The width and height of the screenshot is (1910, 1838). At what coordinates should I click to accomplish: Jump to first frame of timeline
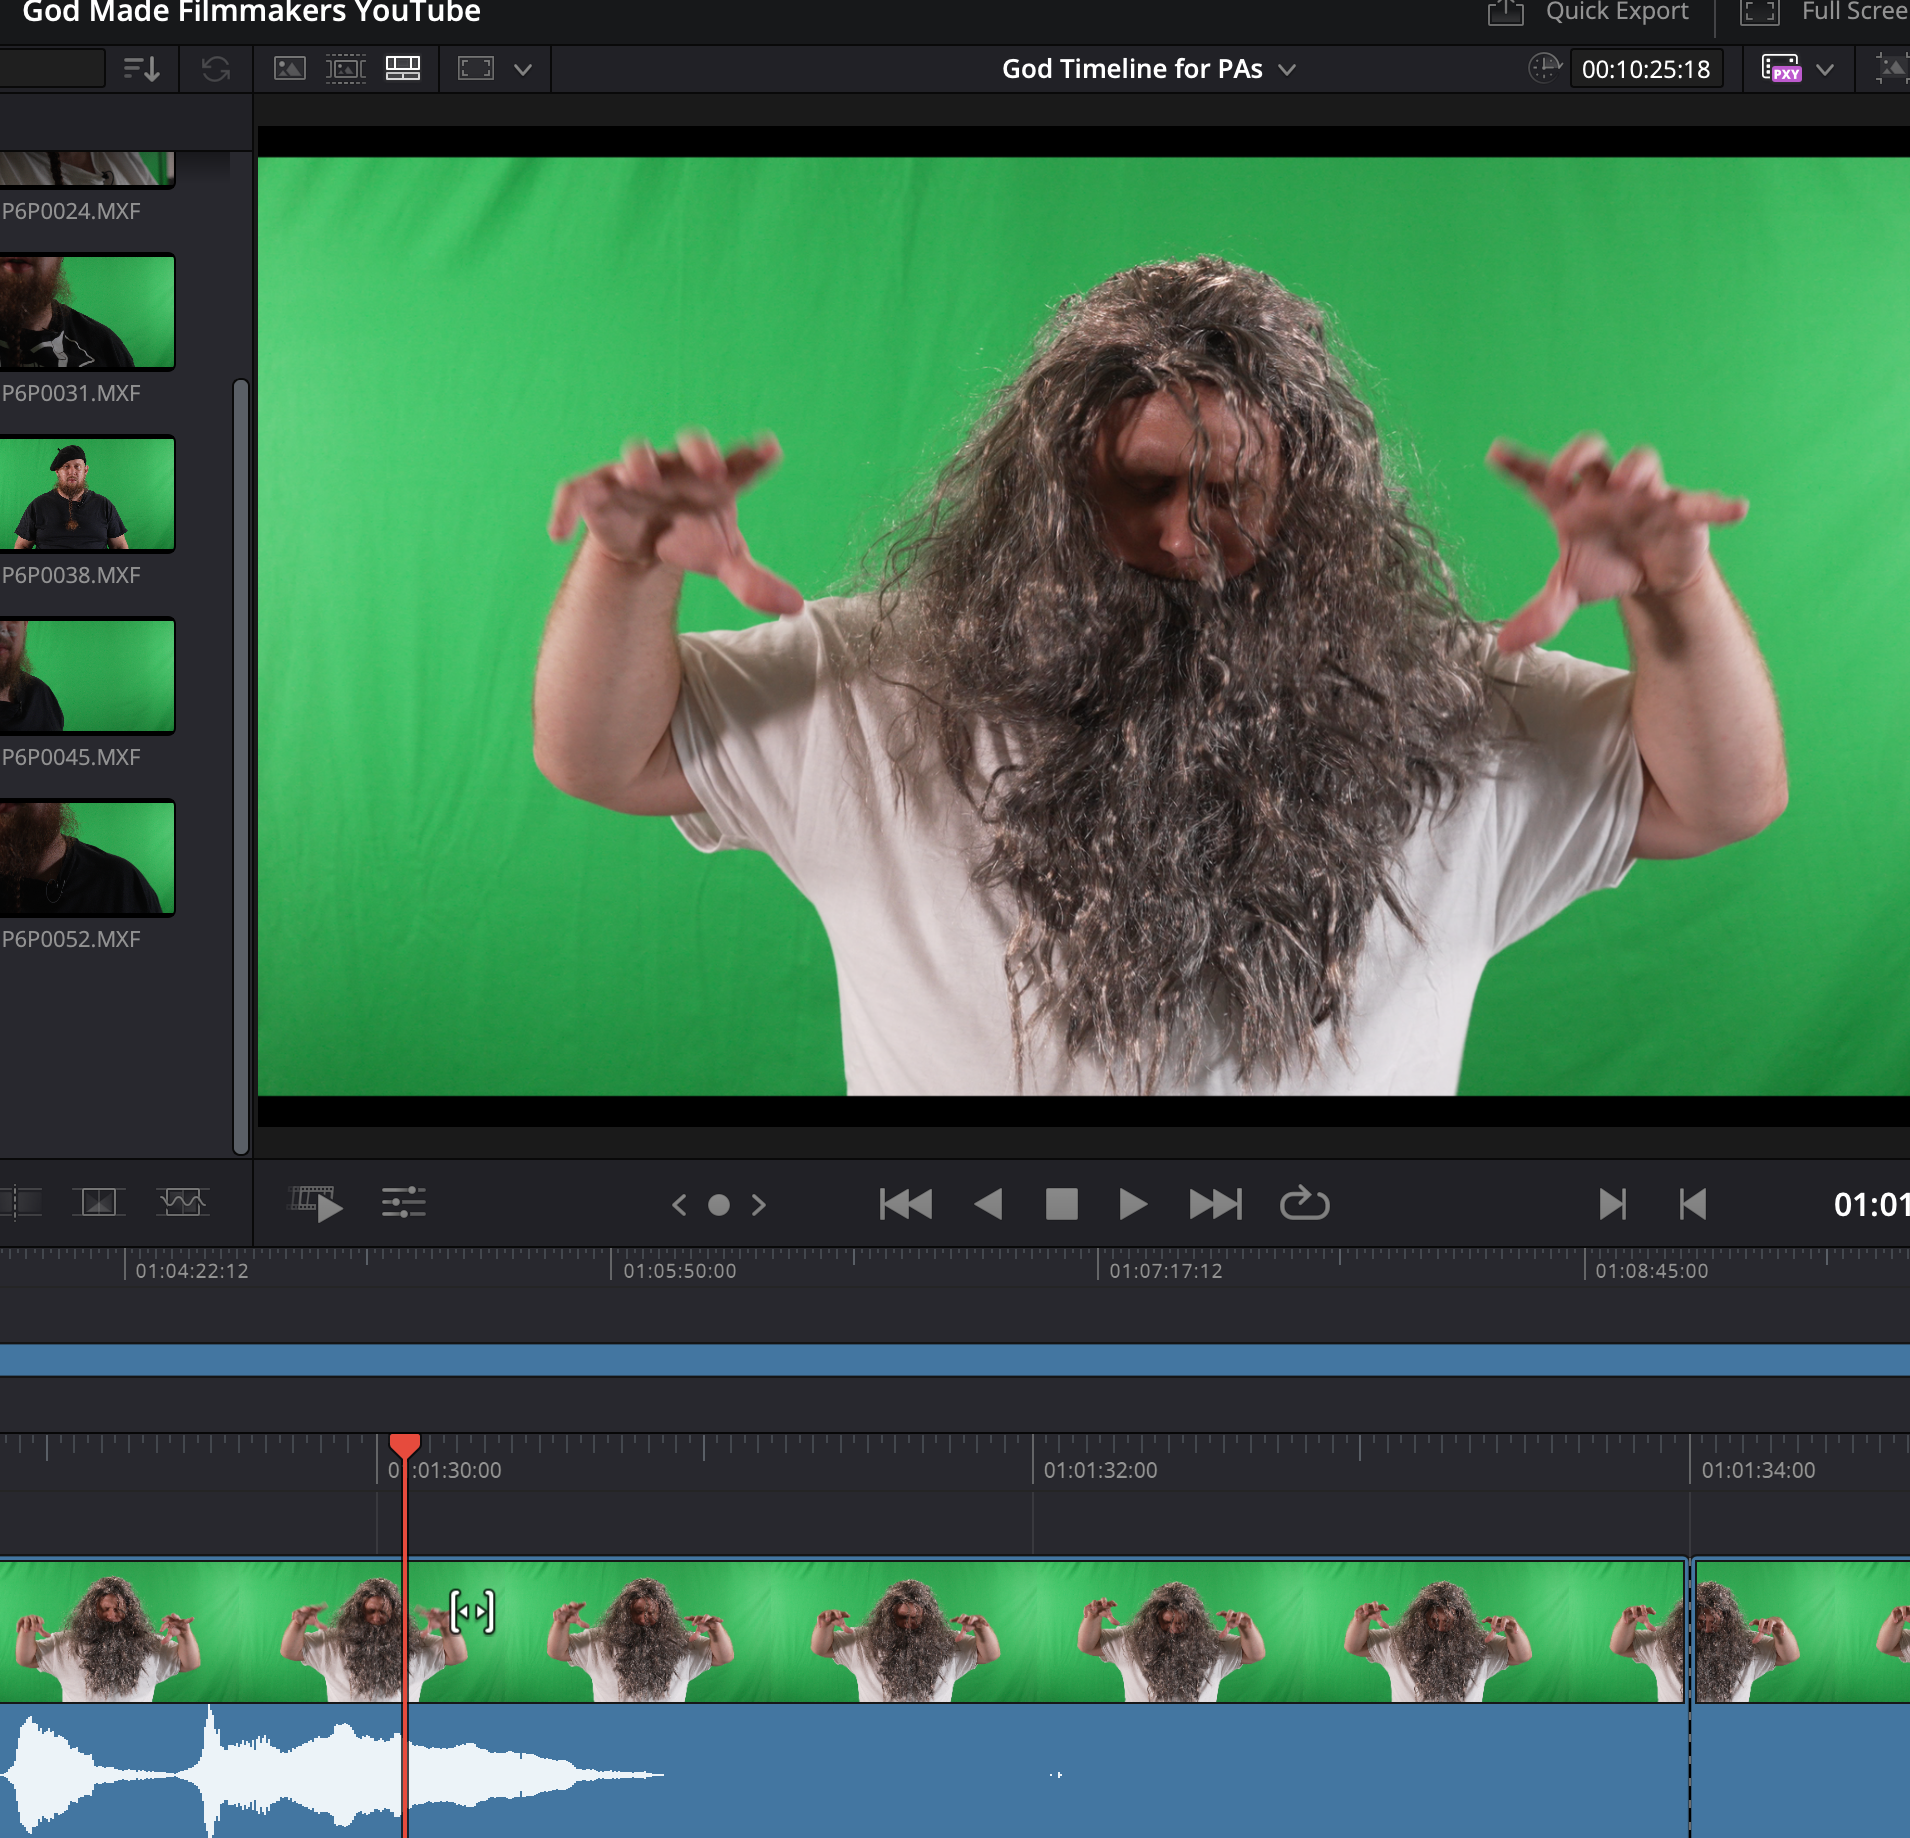pos(906,1204)
